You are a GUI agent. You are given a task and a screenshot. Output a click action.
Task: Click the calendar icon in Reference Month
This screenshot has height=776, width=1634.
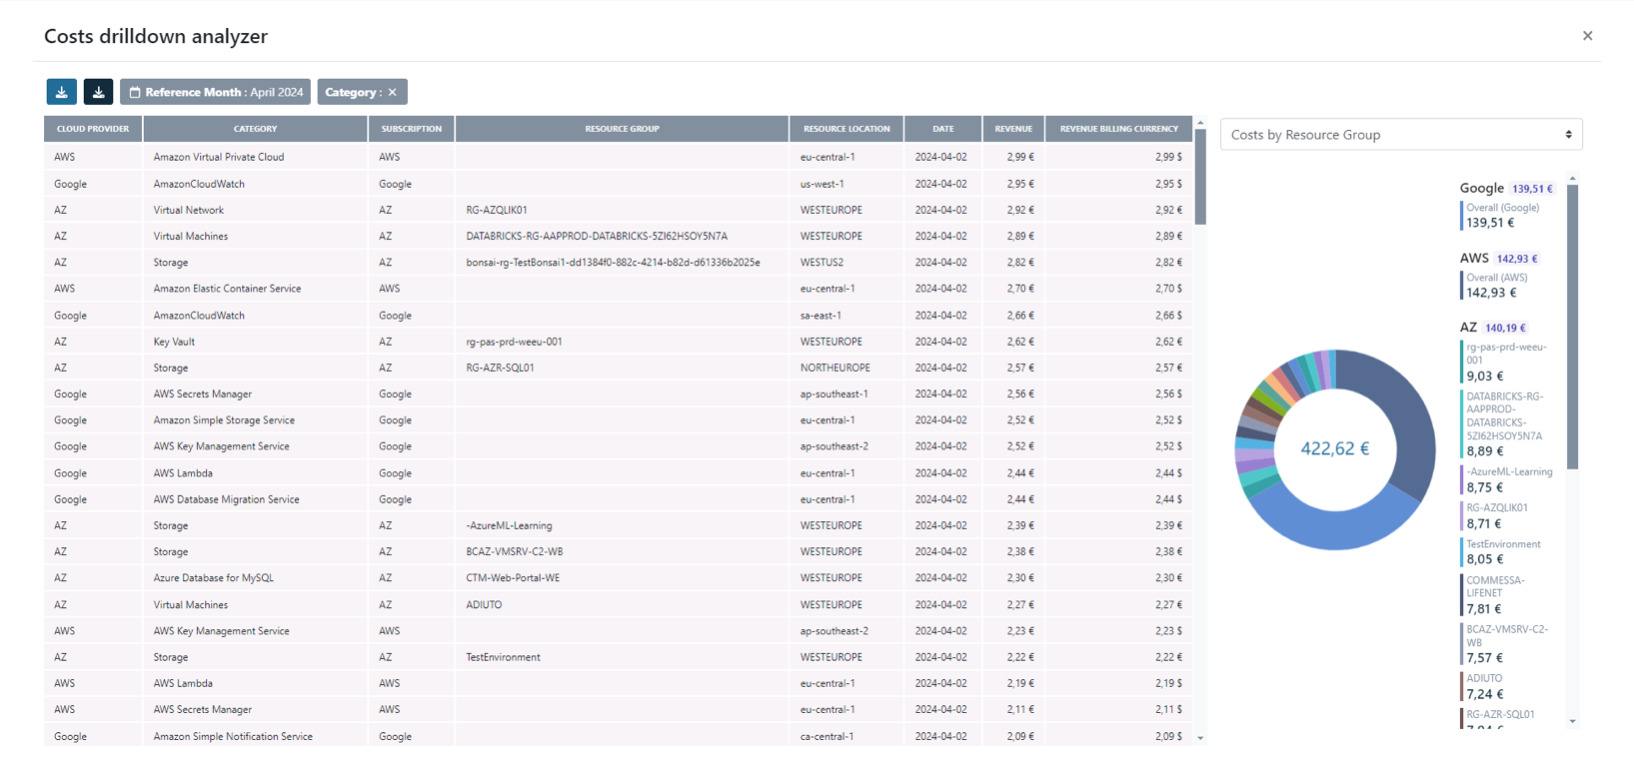[x=135, y=92]
